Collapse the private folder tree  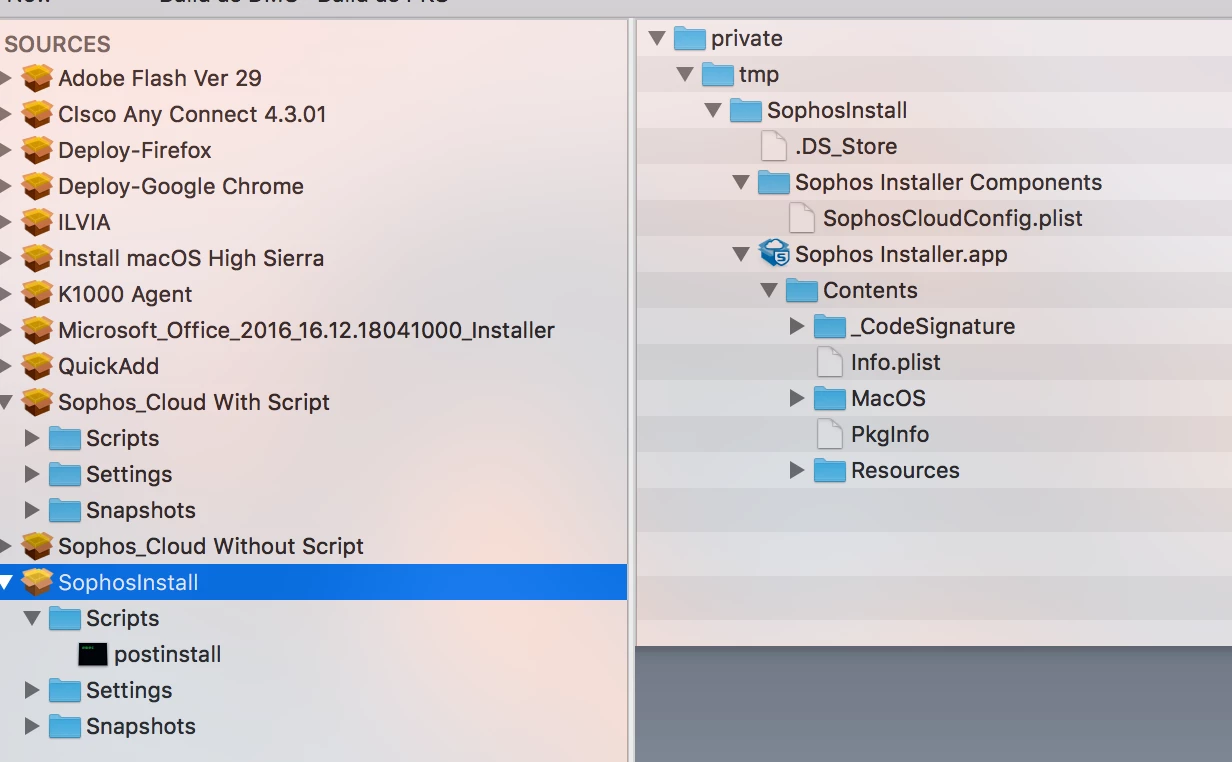point(657,38)
